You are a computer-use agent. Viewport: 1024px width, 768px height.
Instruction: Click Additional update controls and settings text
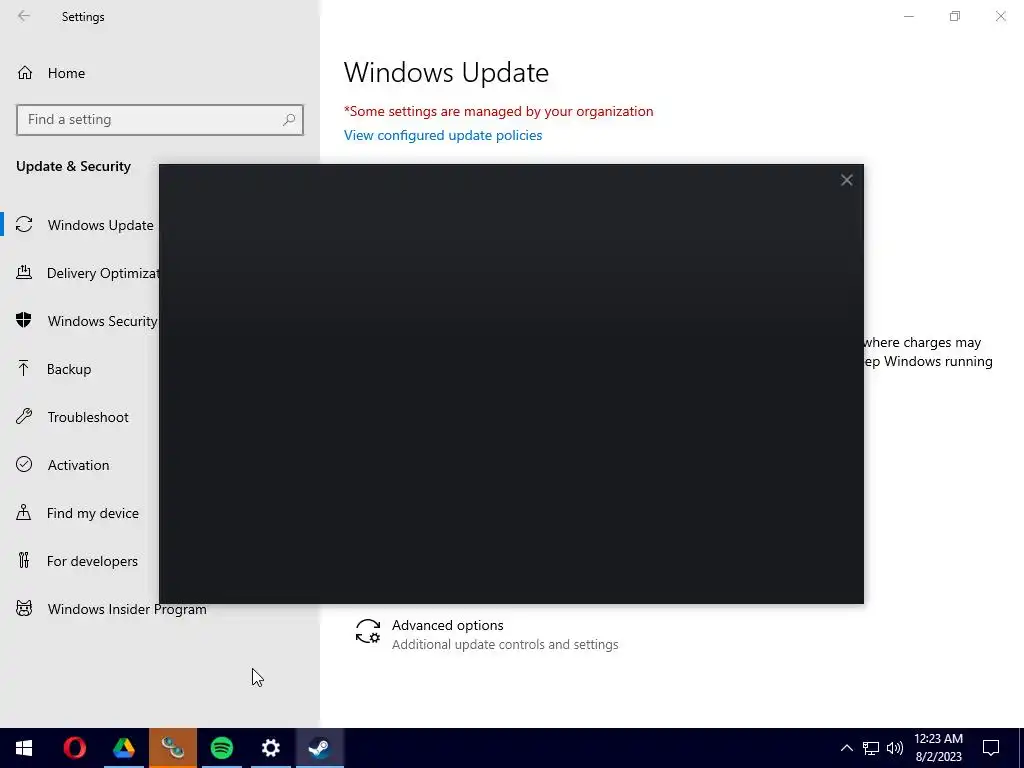point(505,645)
